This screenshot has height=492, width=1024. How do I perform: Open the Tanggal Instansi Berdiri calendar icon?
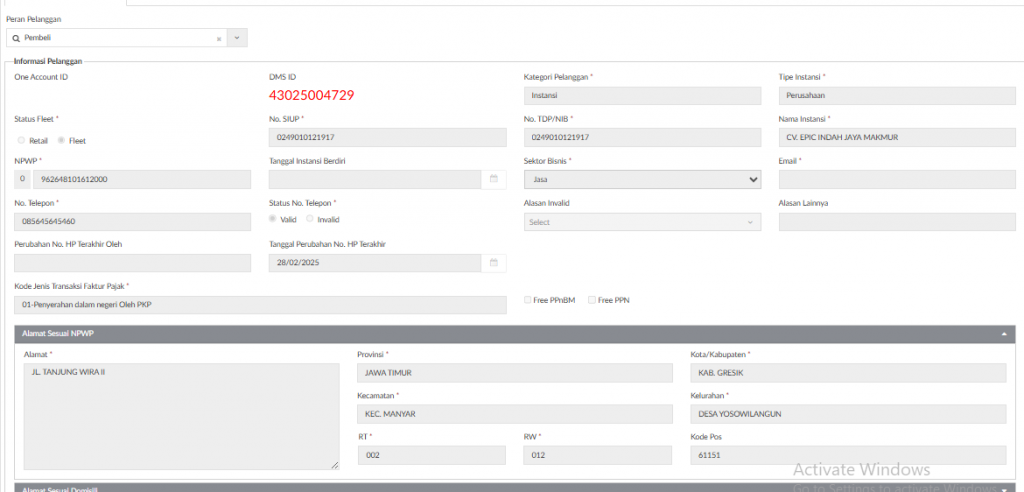coord(493,179)
